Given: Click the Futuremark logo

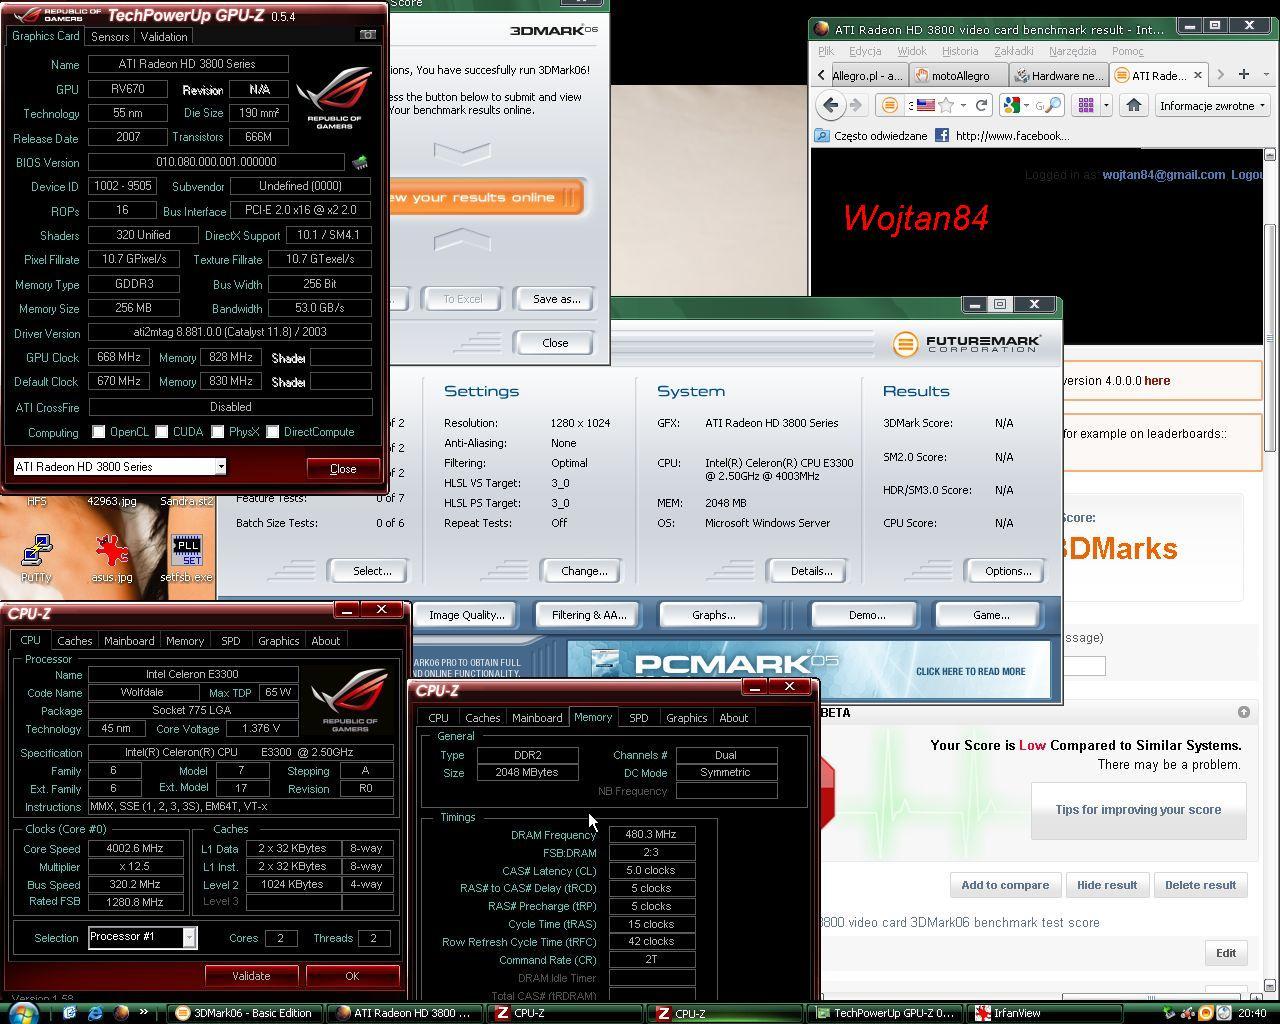Looking at the screenshot, I should point(966,344).
